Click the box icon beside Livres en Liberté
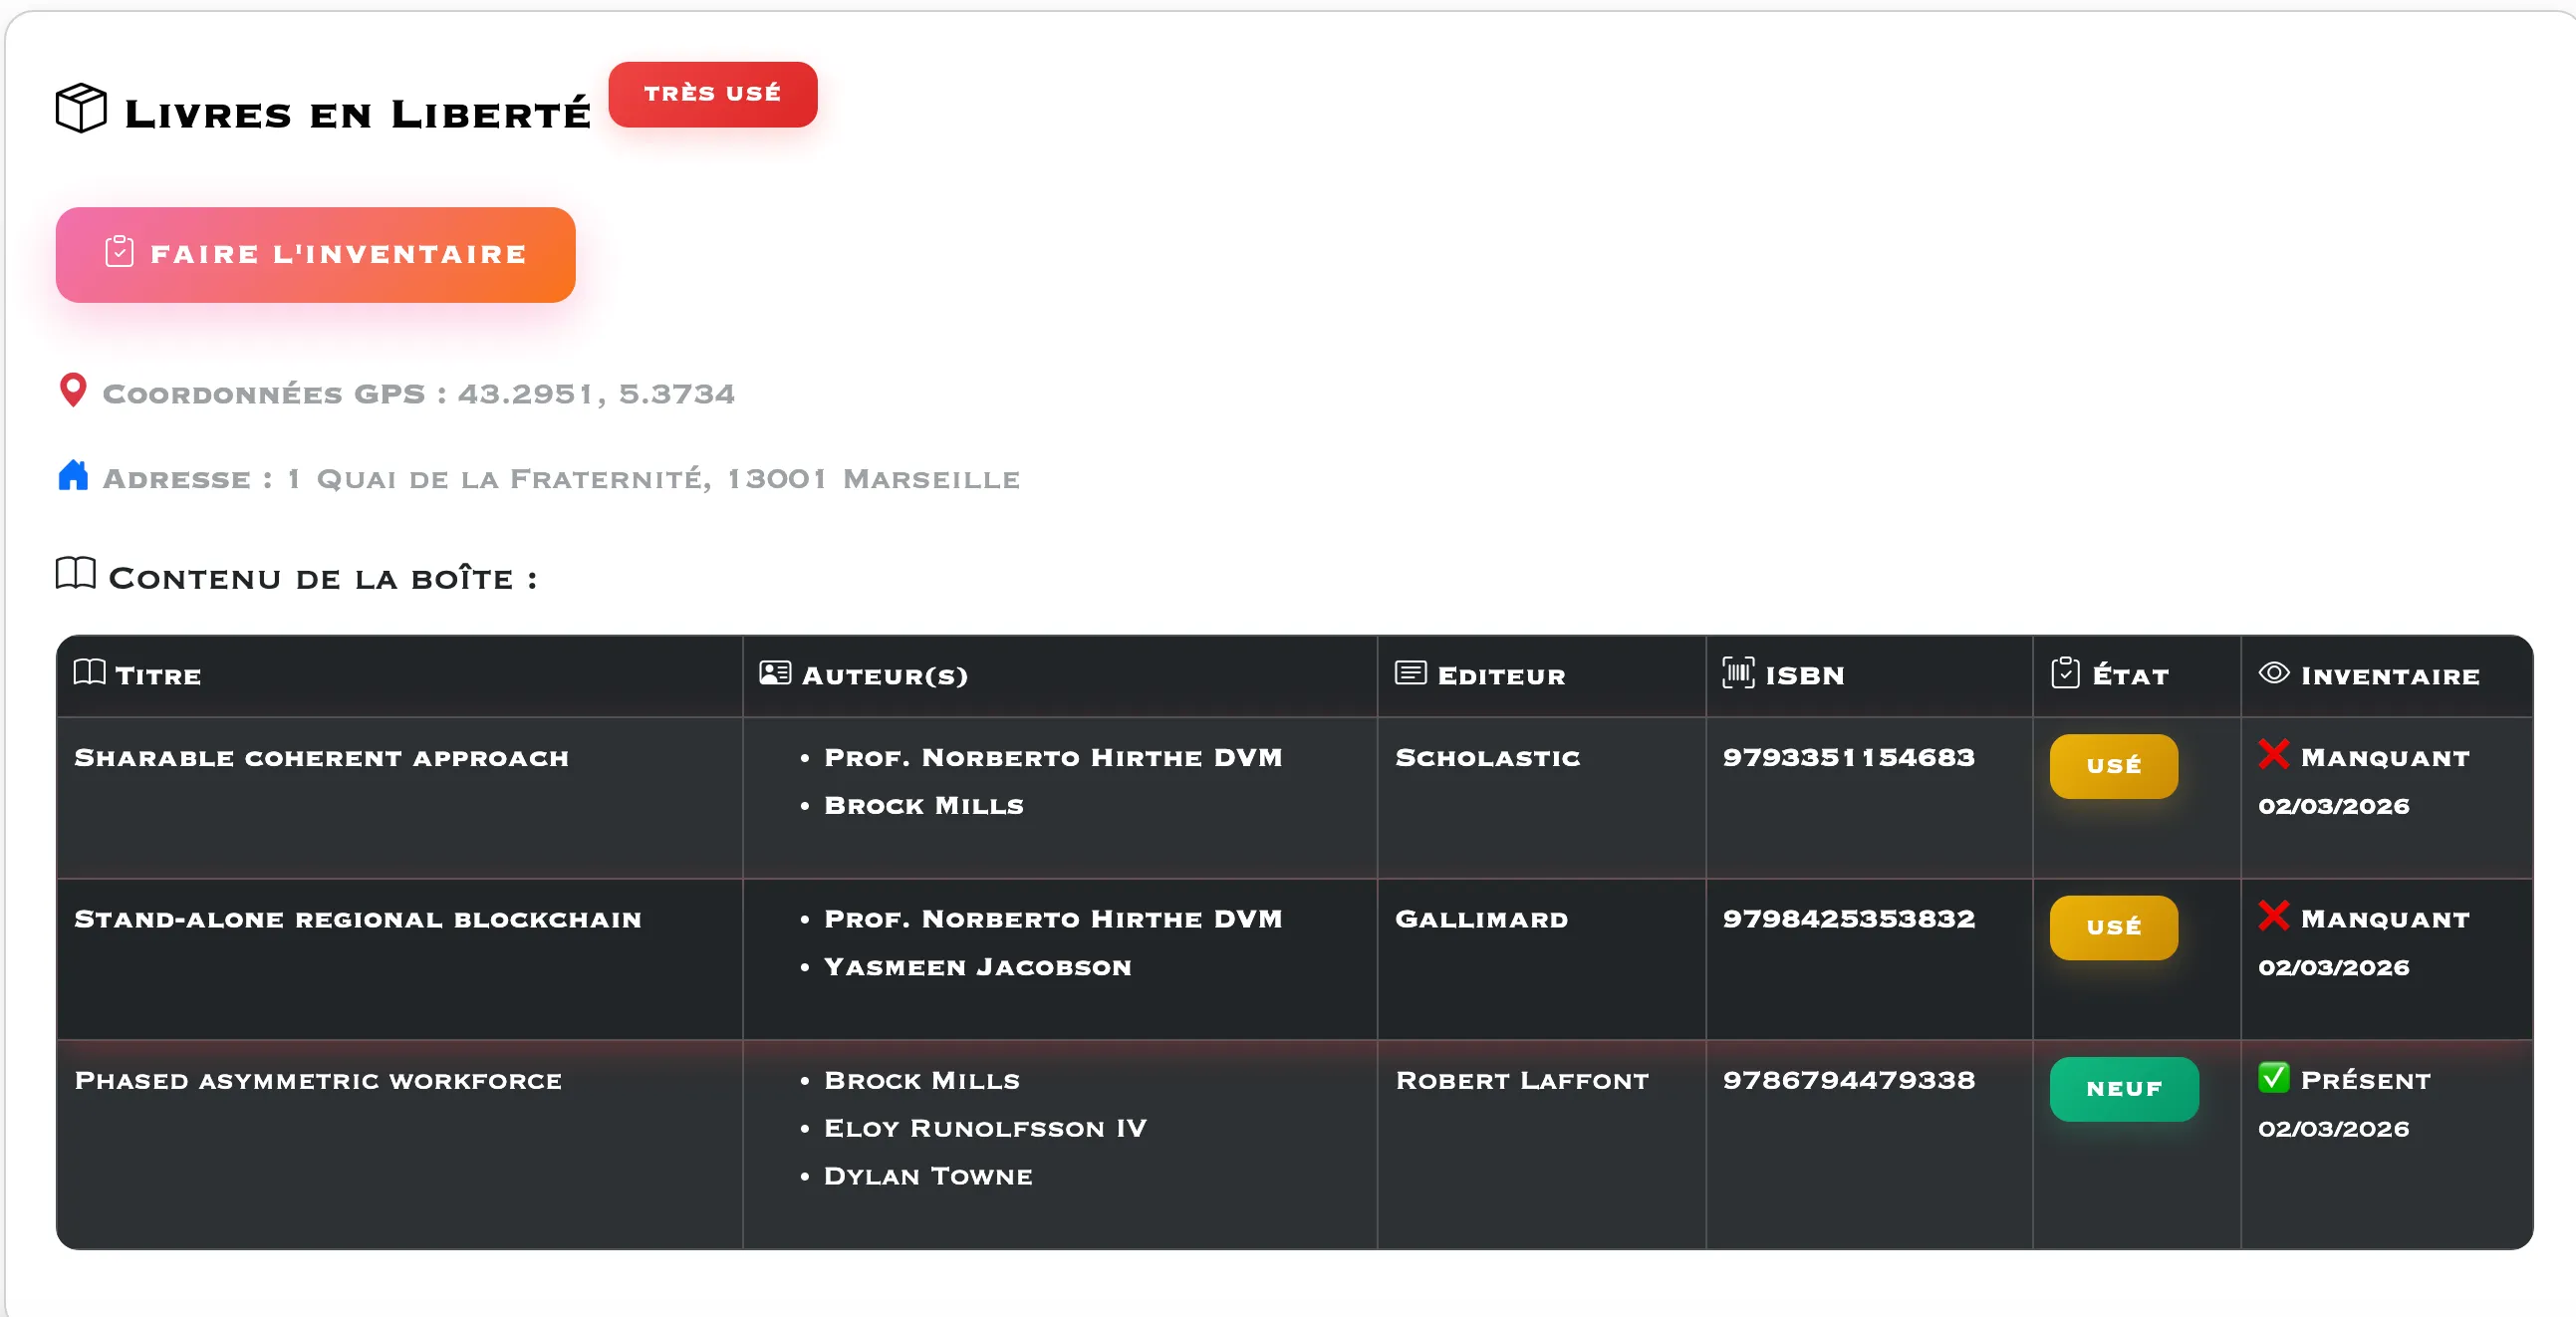The width and height of the screenshot is (2576, 1317). click(x=81, y=108)
